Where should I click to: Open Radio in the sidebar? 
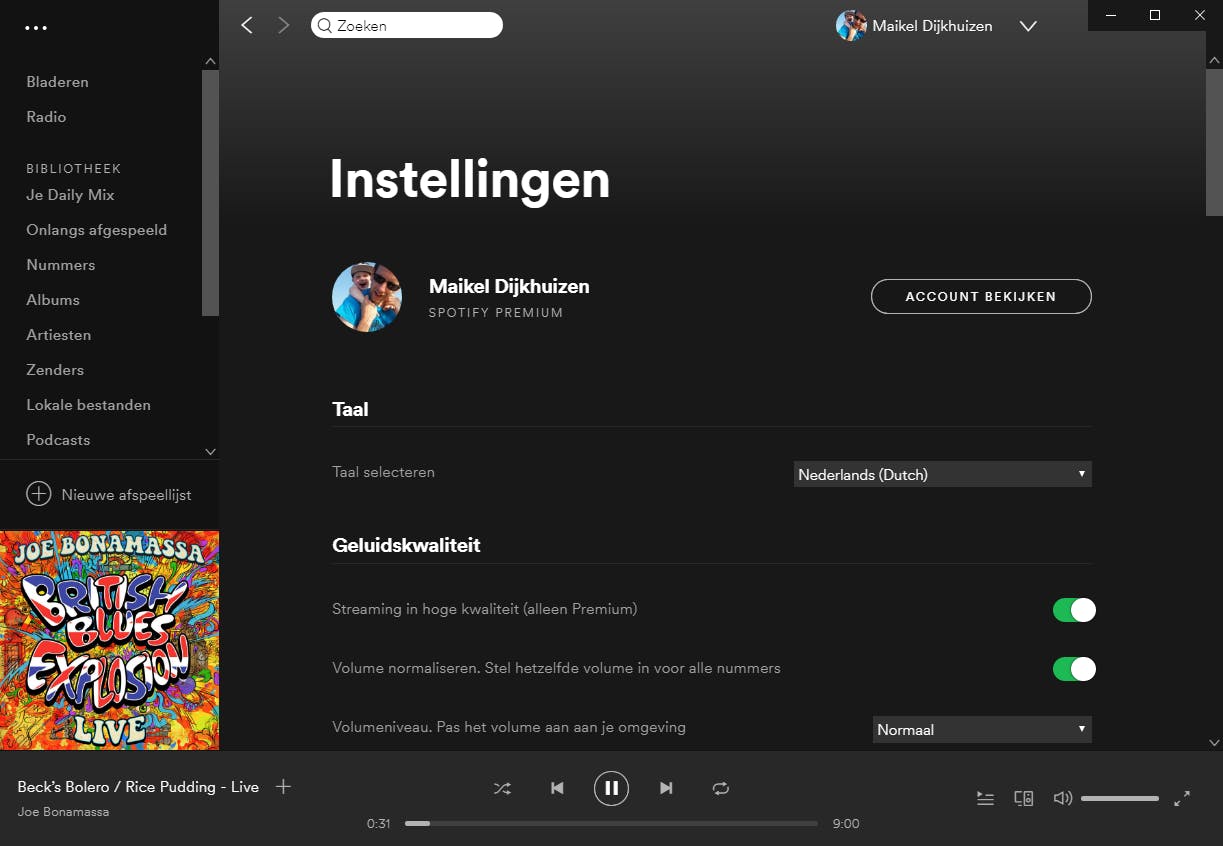46,117
